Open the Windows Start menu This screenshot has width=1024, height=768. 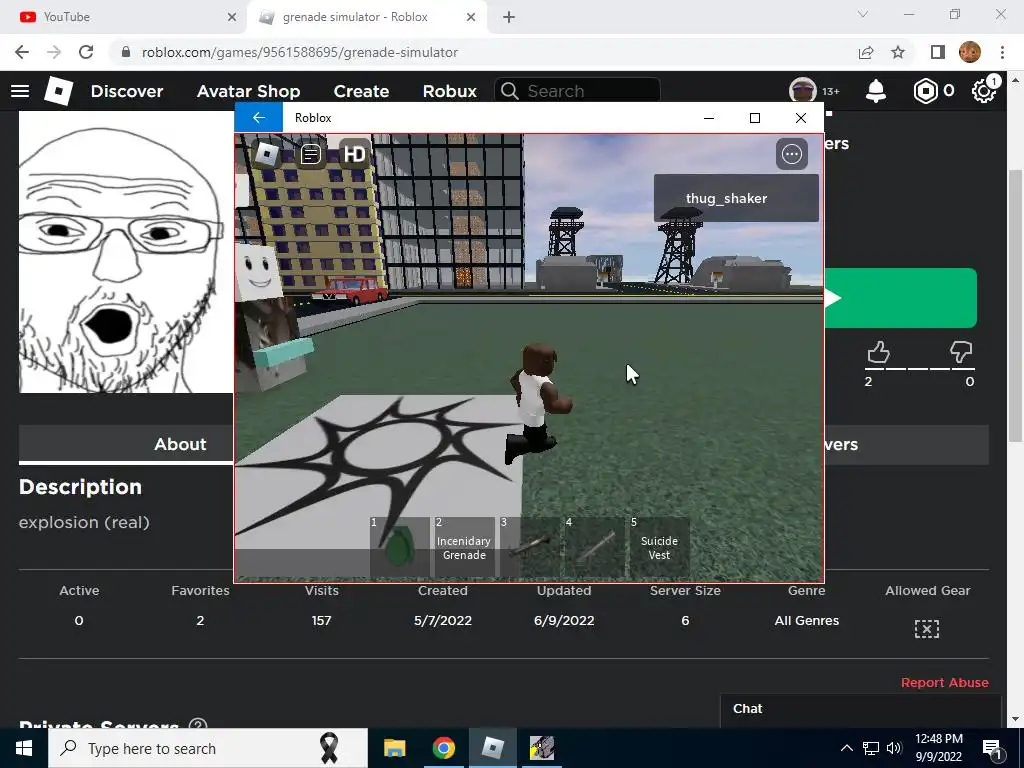24,748
